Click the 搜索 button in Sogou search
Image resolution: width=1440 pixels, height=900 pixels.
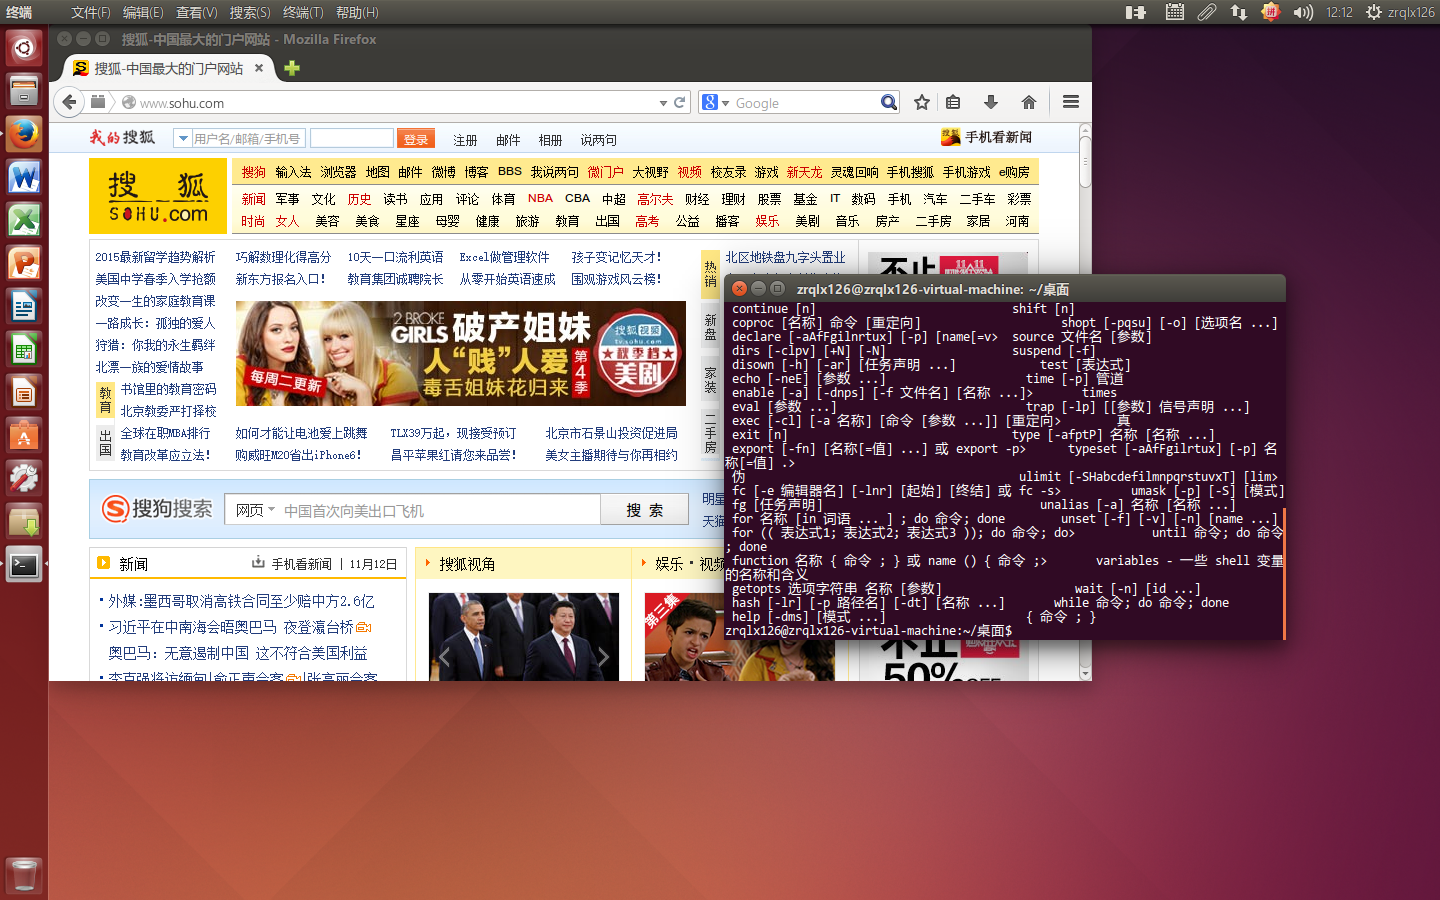tap(645, 510)
